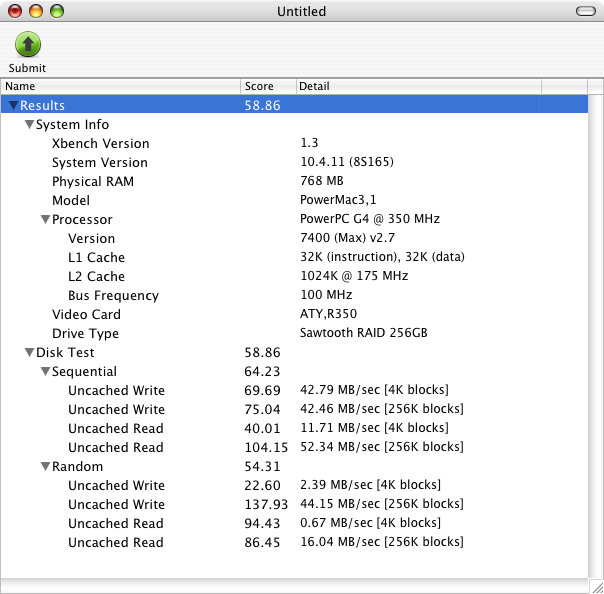This screenshot has width=604, height=594.
Task: Select the System Version row
Action: click(x=294, y=162)
